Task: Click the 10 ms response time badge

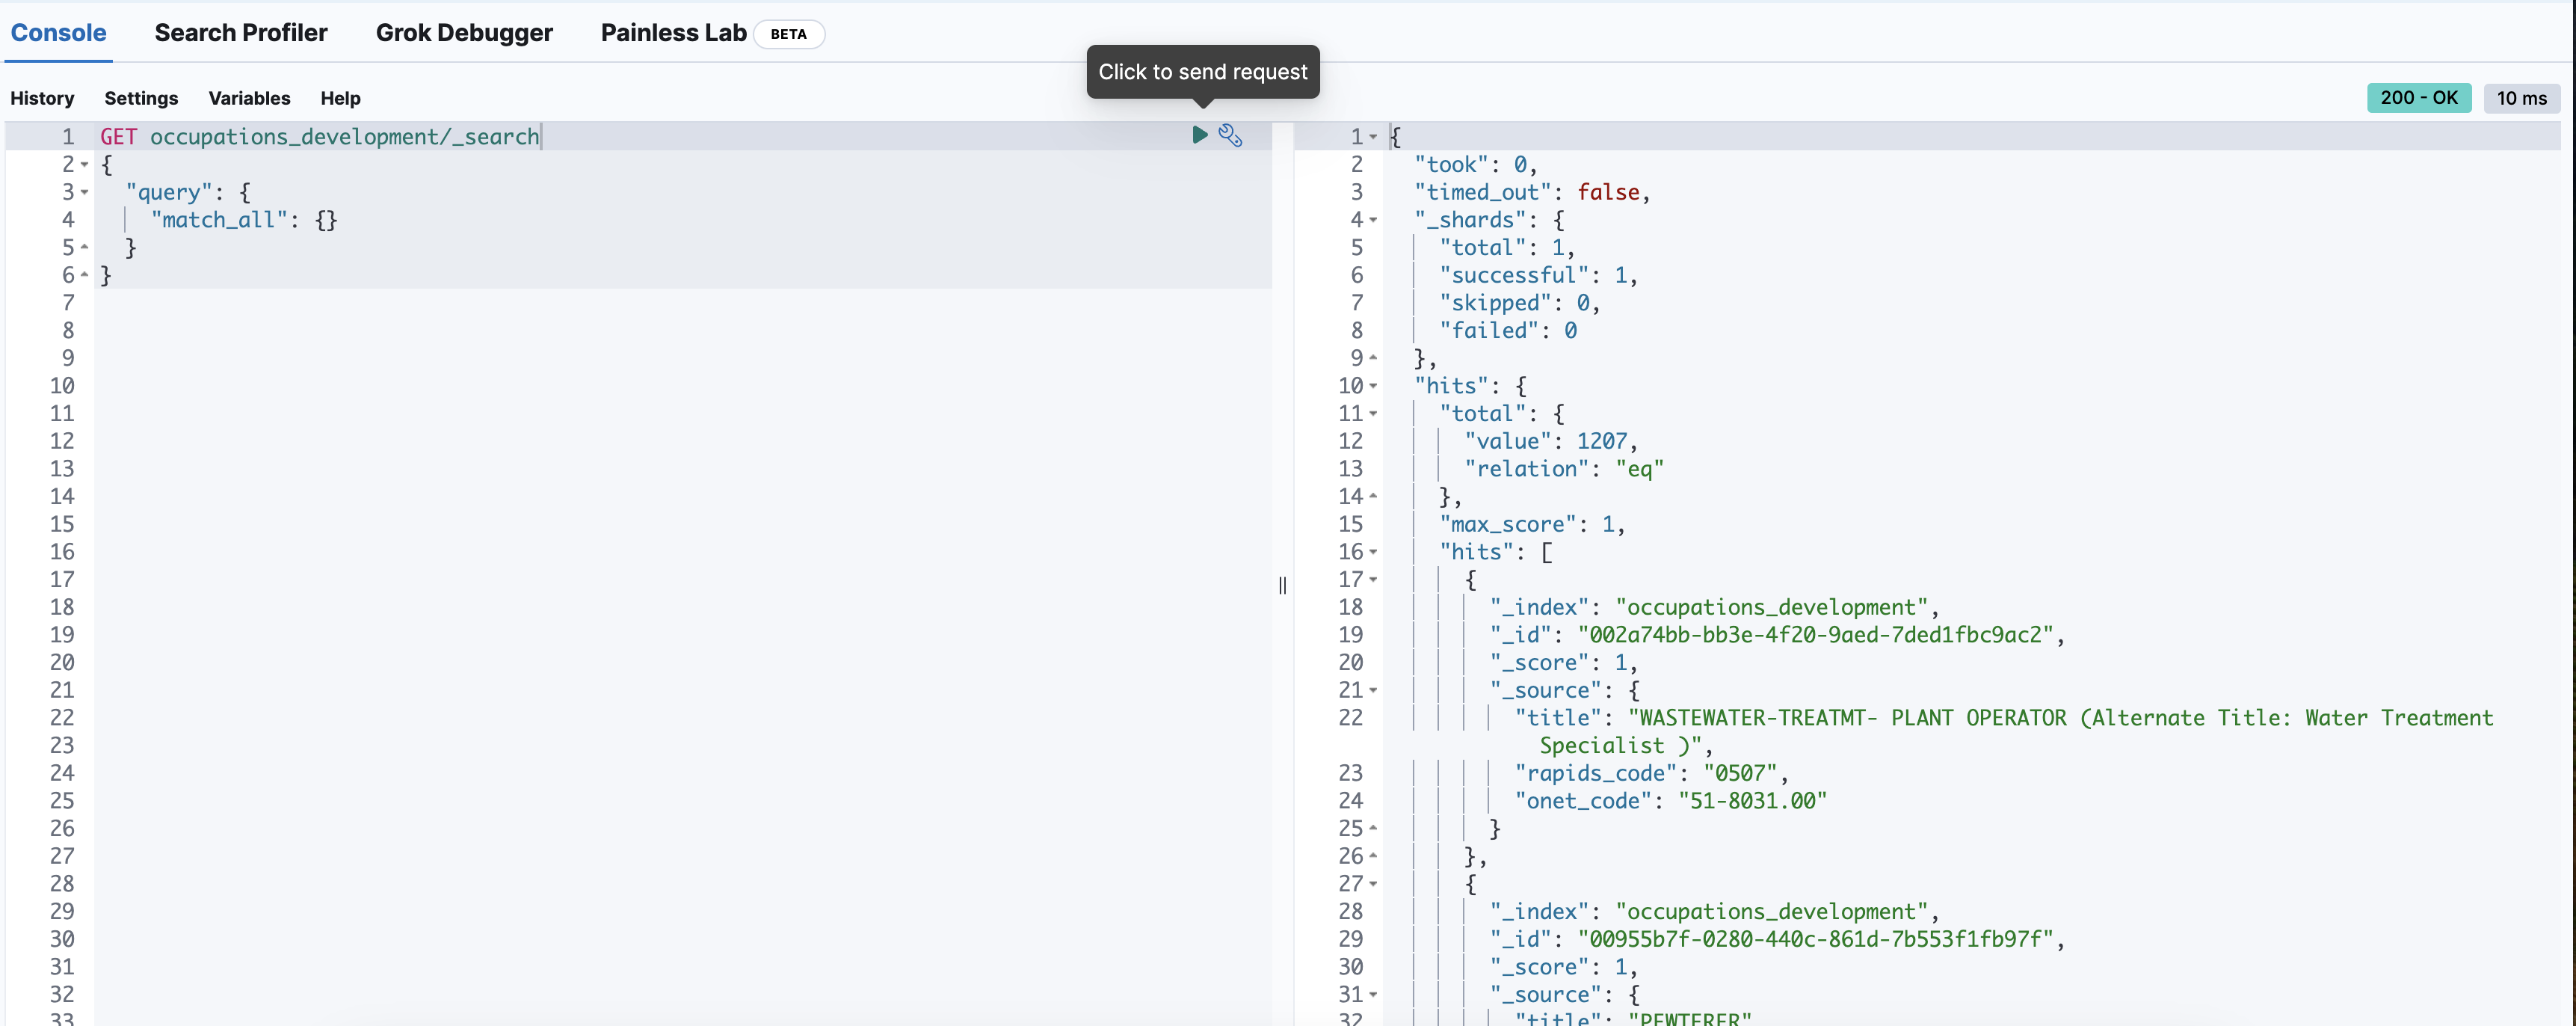Action: click(2521, 98)
